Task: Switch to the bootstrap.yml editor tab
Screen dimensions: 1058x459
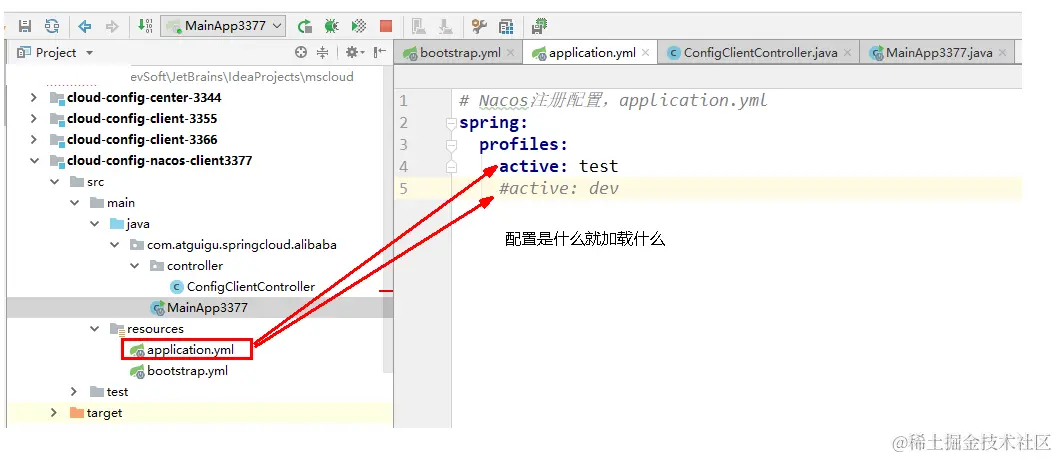Action: [460, 53]
